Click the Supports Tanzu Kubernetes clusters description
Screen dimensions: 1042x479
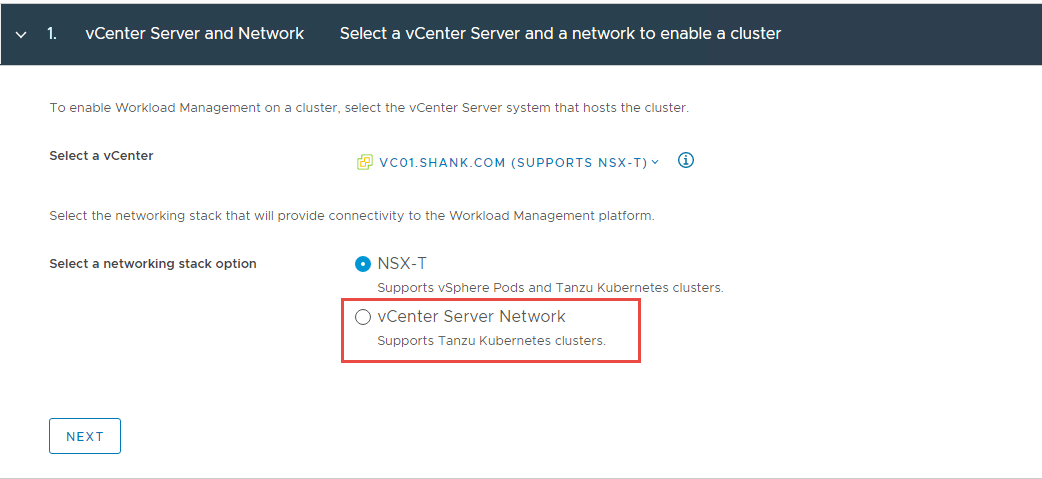tap(492, 341)
